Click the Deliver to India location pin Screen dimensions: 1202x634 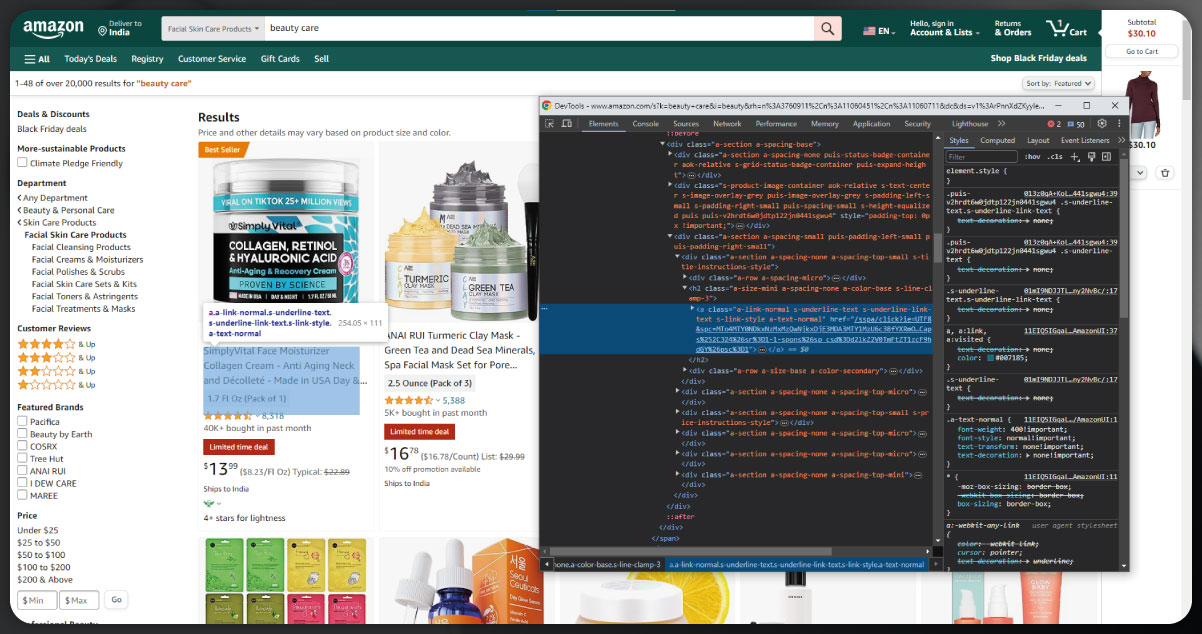point(103,32)
